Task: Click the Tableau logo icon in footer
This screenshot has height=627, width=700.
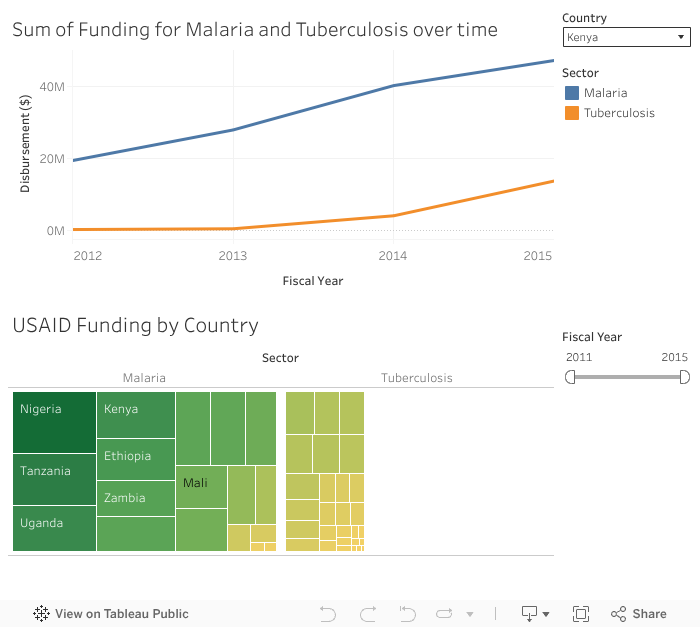Action: pyautogui.click(x=42, y=613)
